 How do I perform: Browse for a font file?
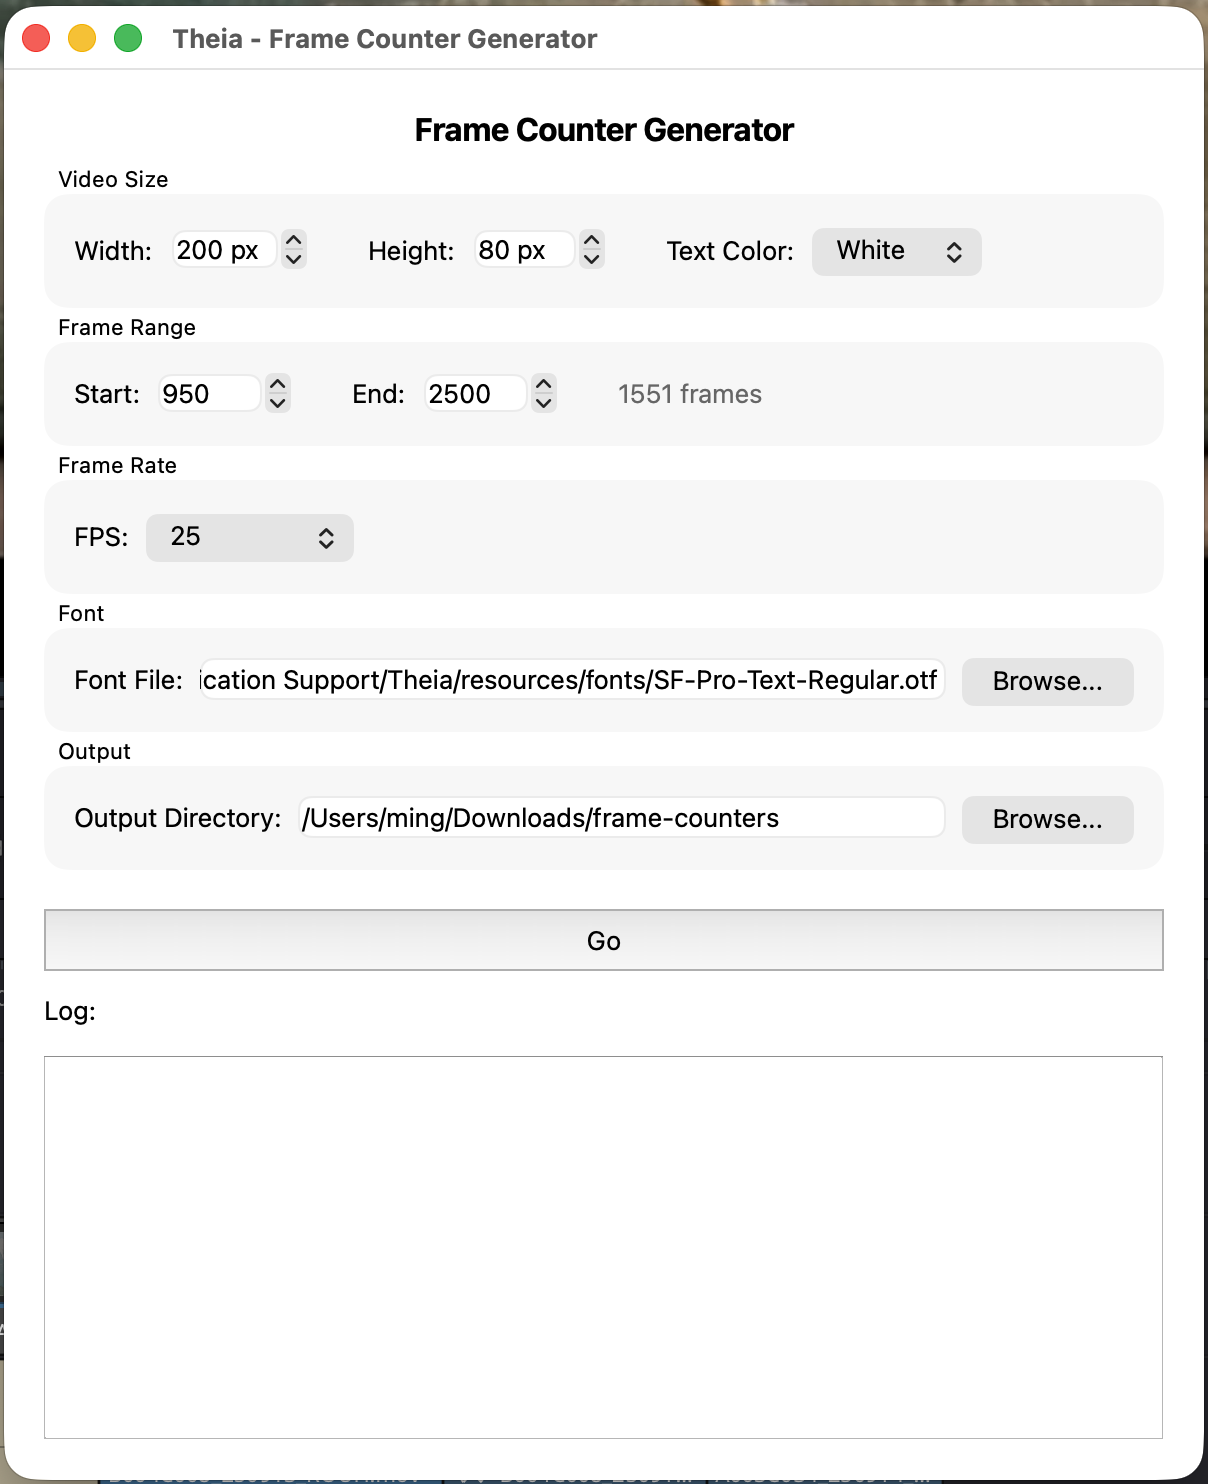pos(1047,681)
